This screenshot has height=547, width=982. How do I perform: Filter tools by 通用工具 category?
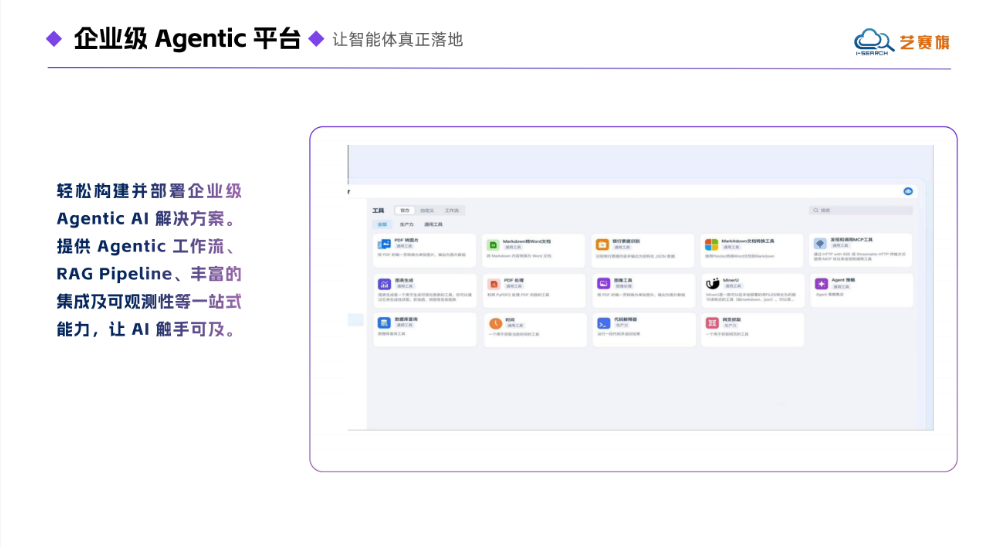(433, 224)
